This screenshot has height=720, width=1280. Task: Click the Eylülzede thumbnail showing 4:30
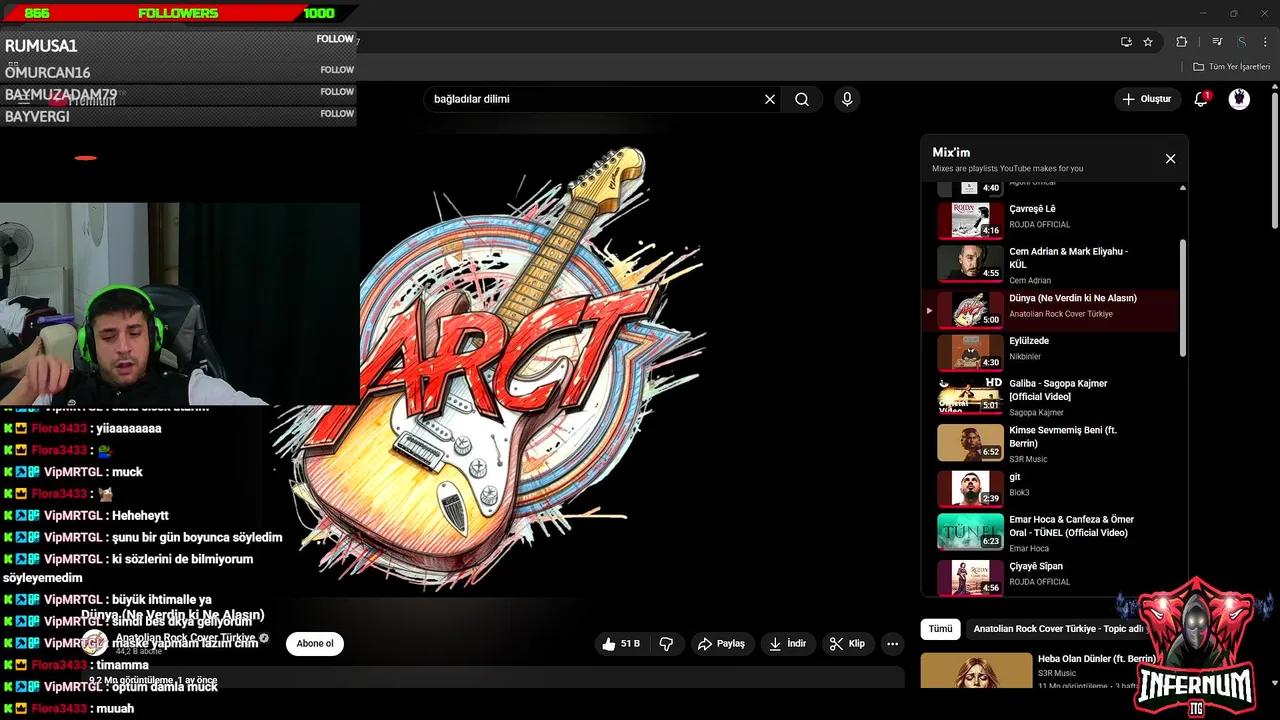coord(970,352)
